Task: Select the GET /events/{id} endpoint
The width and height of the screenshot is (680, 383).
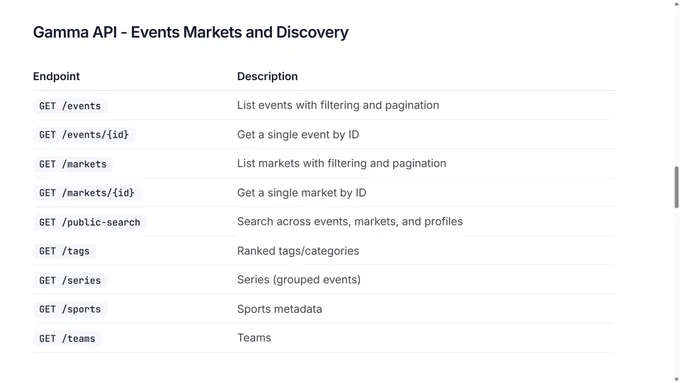Action: 84,134
